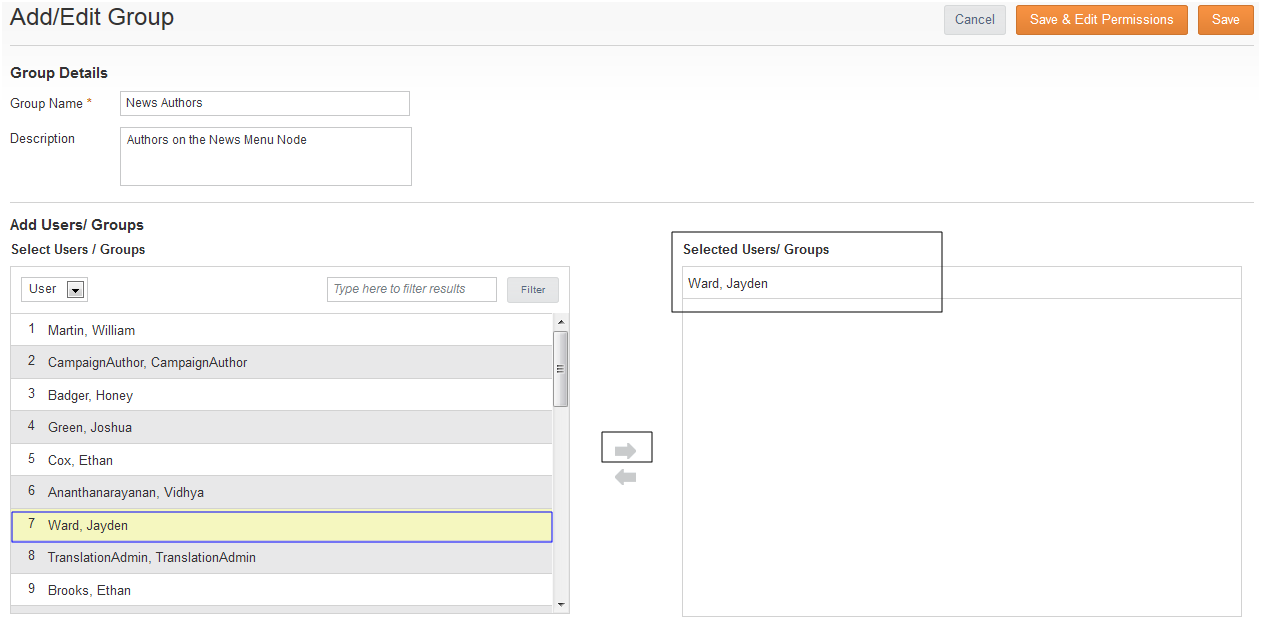This screenshot has width=1261, height=636.
Task: Click the Group Name input field
Action: 264,103
